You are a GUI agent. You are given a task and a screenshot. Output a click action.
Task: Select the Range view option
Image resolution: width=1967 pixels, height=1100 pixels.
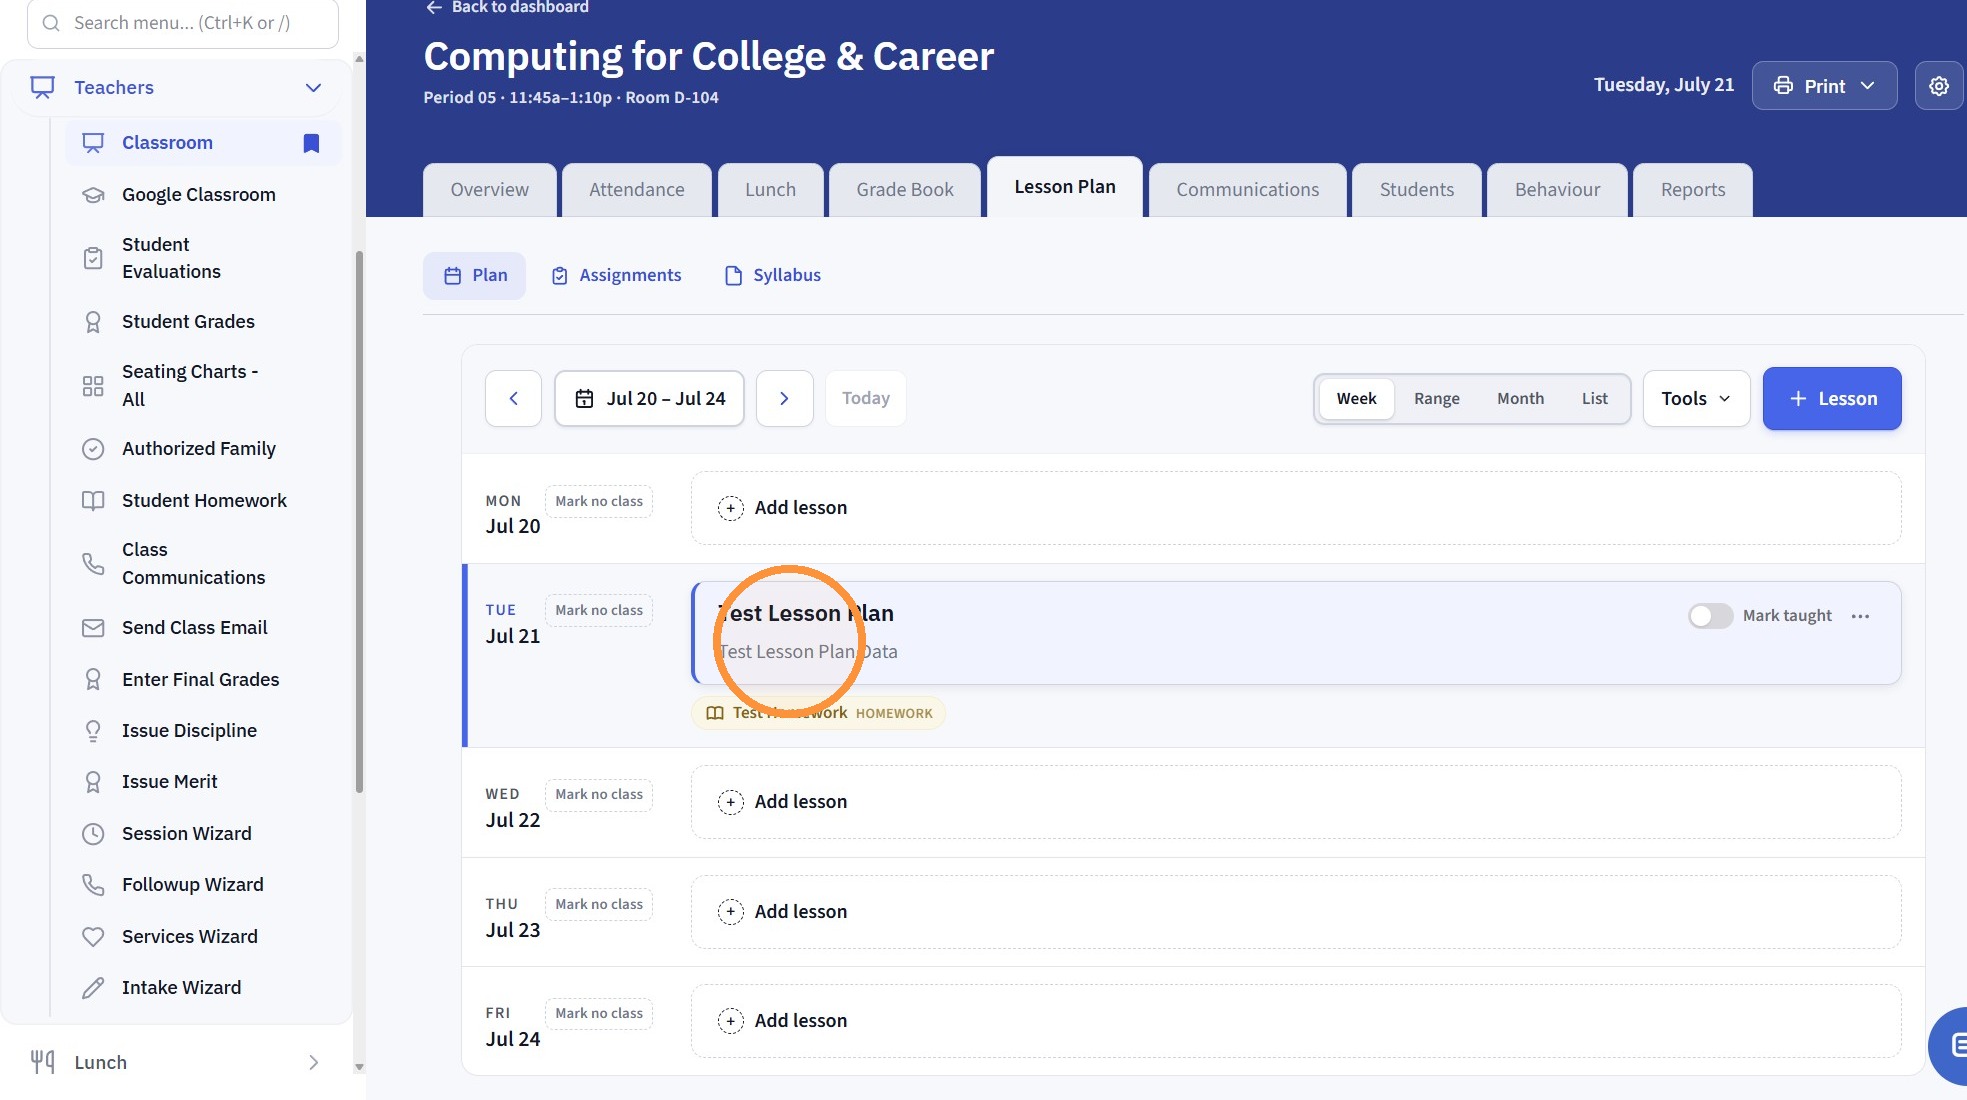pos(1436,398)
